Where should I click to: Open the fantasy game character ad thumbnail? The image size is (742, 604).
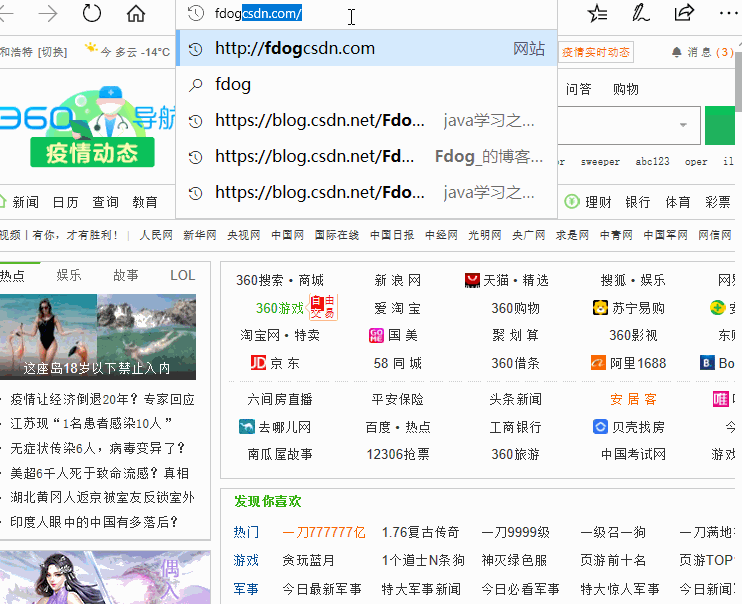pos(106,577)
